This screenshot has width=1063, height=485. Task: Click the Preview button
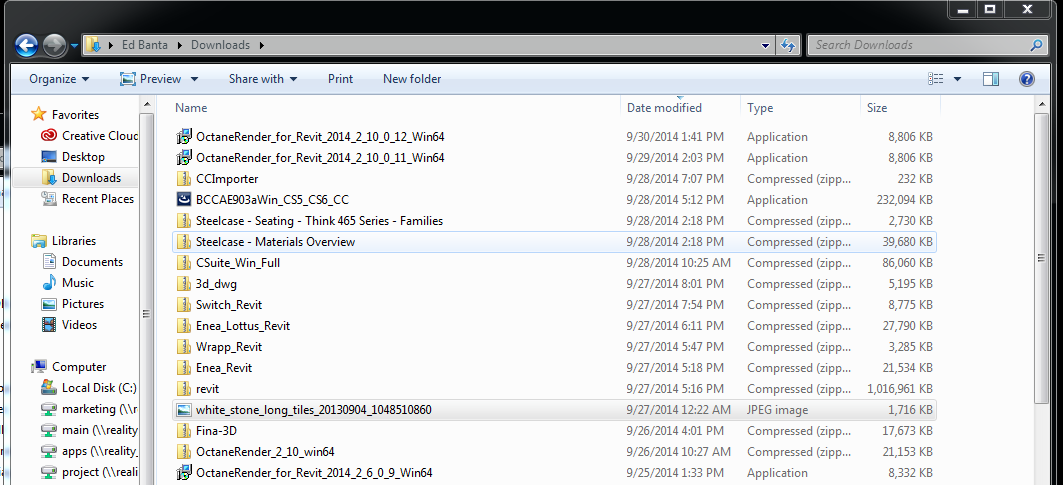pyautogui.click(x=151, y=79)
